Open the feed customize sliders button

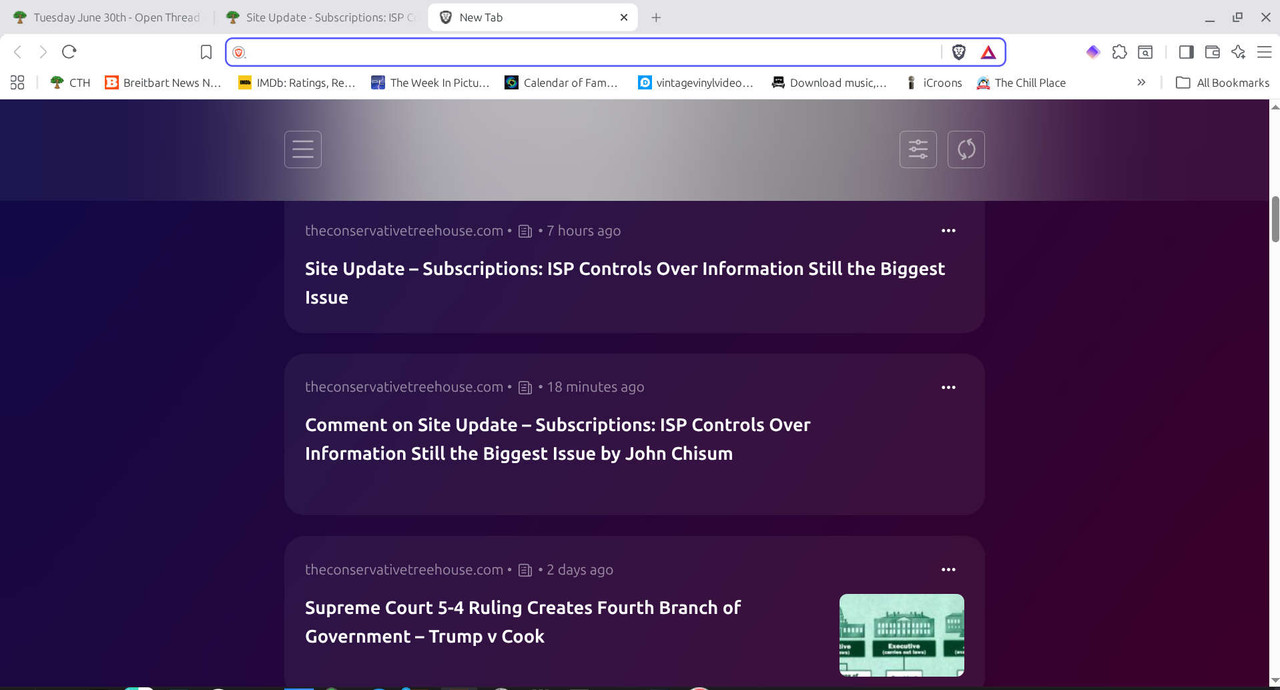(x=918, y=150)
